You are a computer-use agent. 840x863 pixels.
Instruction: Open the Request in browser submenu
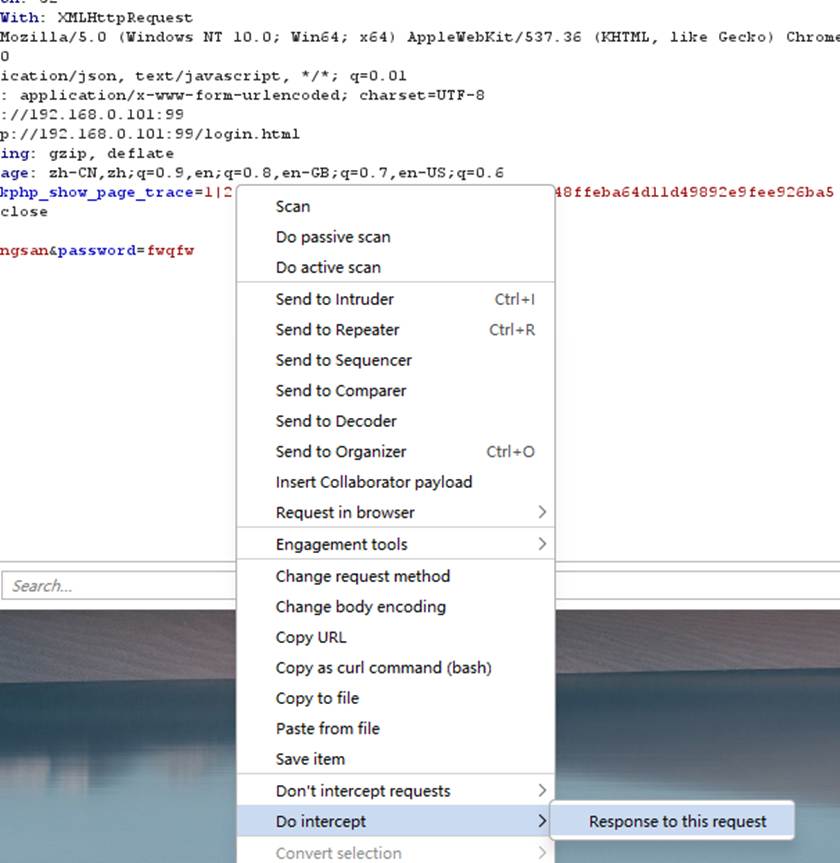395,512
